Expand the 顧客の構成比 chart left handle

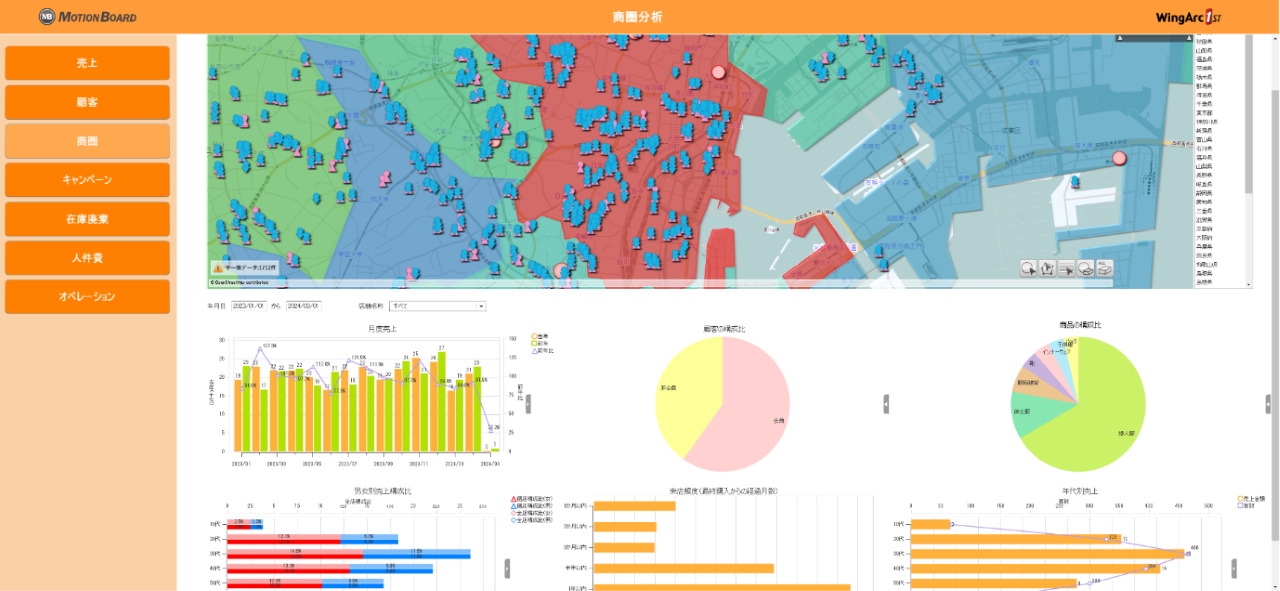tap(886, 403)
